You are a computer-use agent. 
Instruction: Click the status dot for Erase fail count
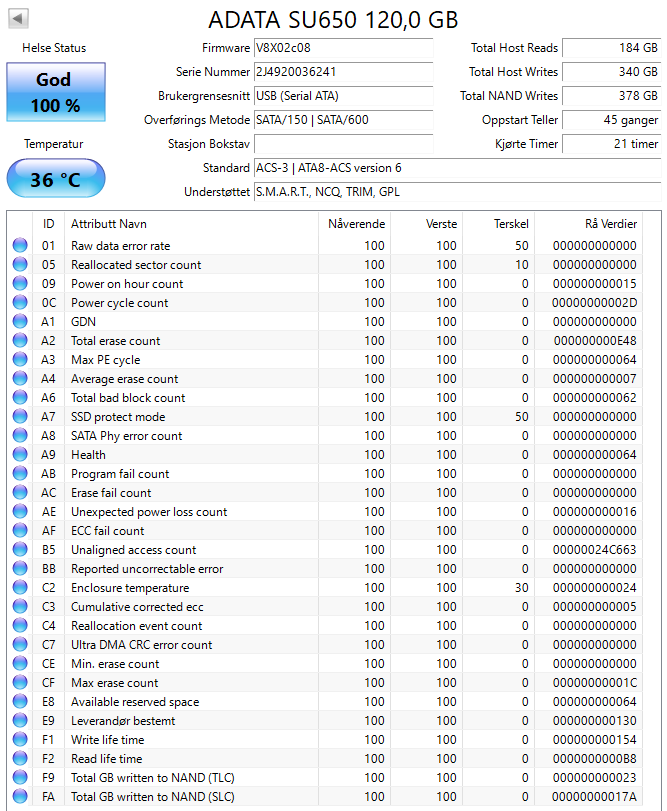20,492
